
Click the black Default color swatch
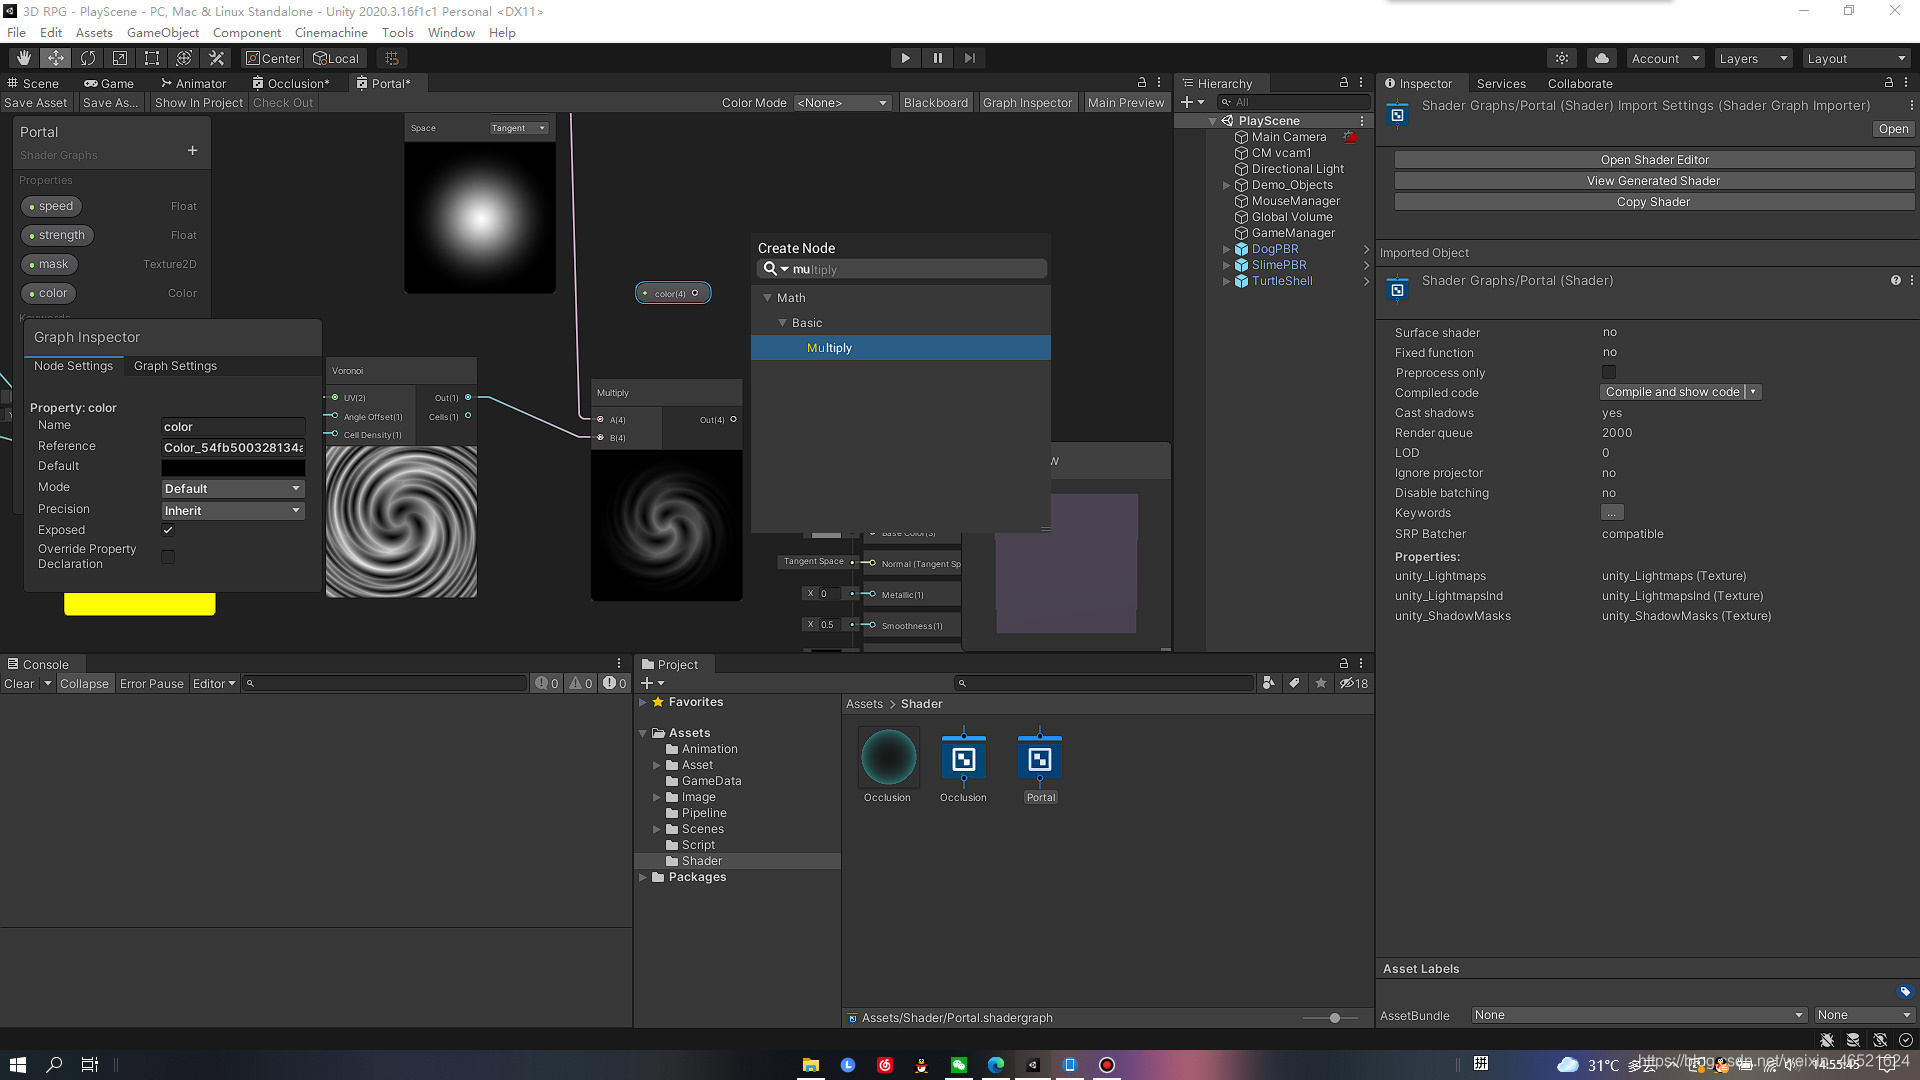coord(233,467)
